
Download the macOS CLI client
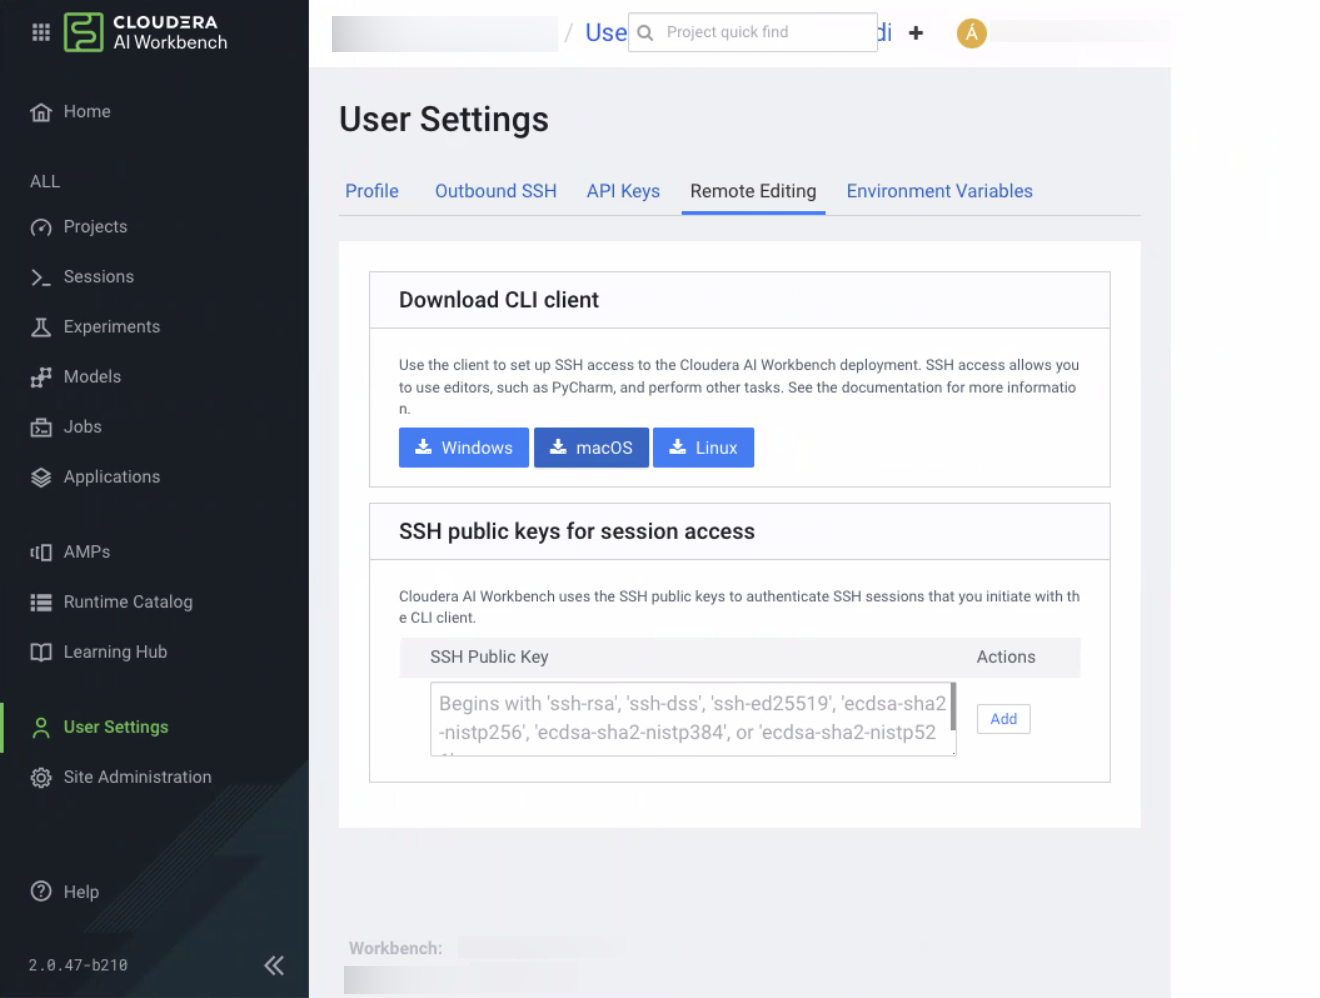(591, 448)
